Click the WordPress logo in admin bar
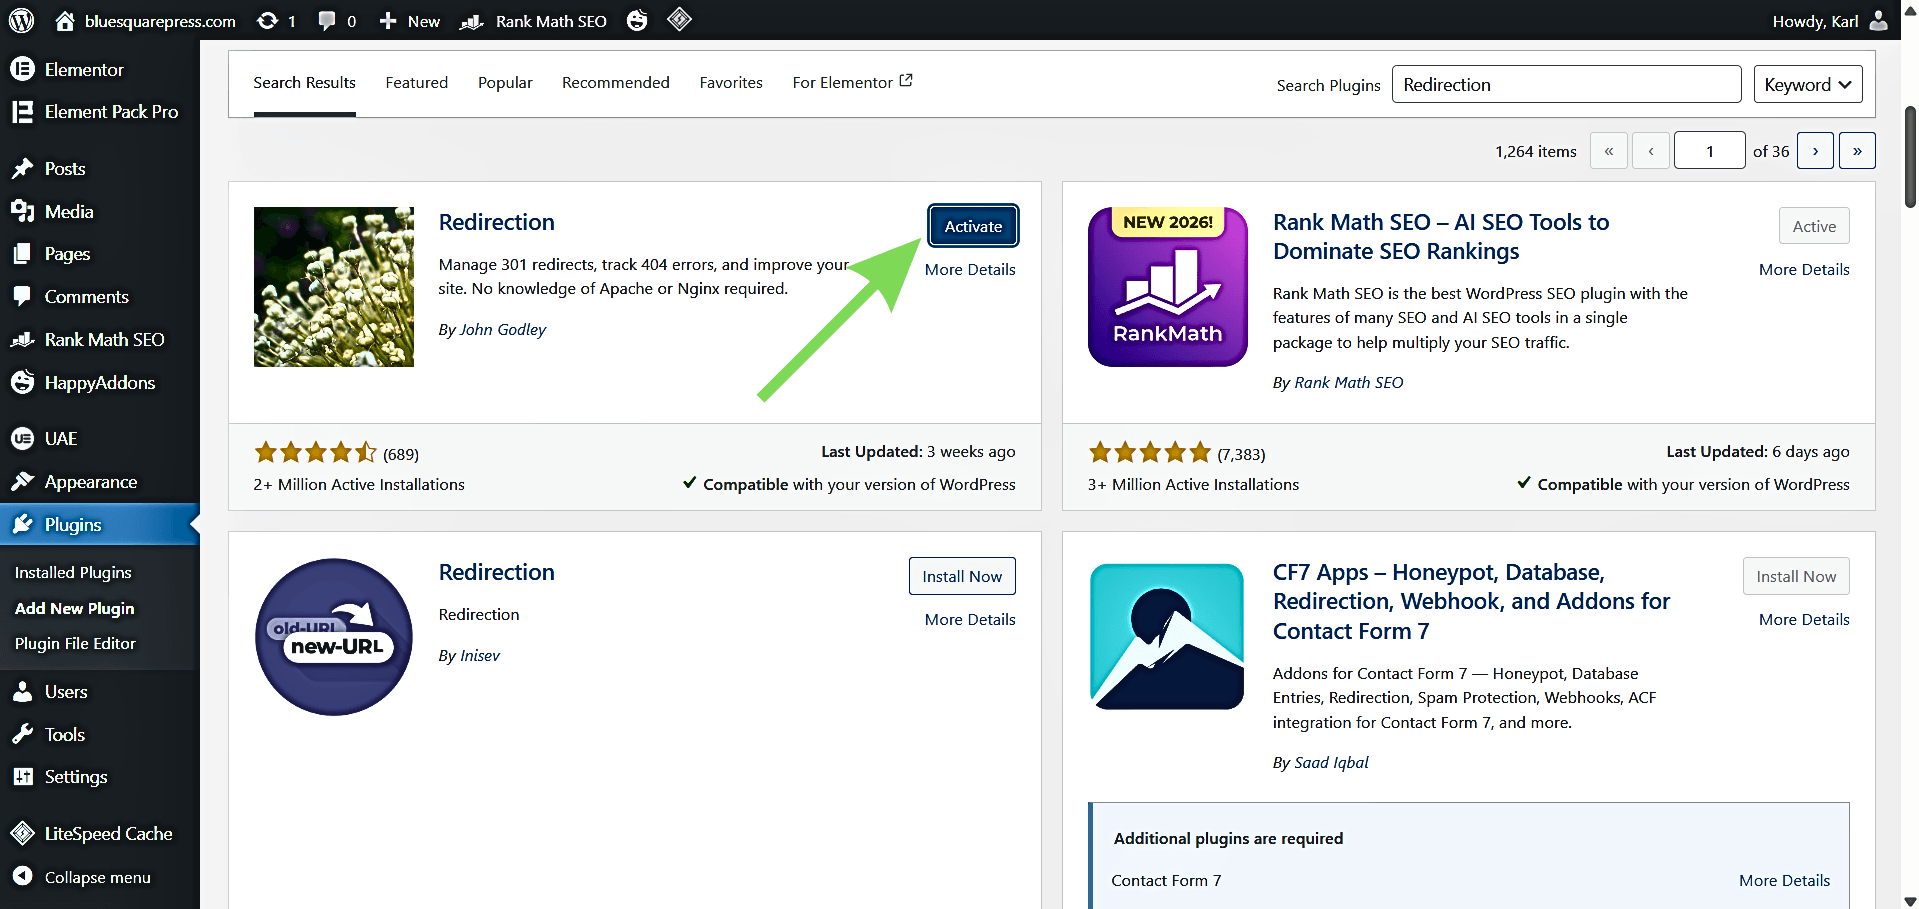Viewport: 1919px width, 909px height. [x=21, y=20]
